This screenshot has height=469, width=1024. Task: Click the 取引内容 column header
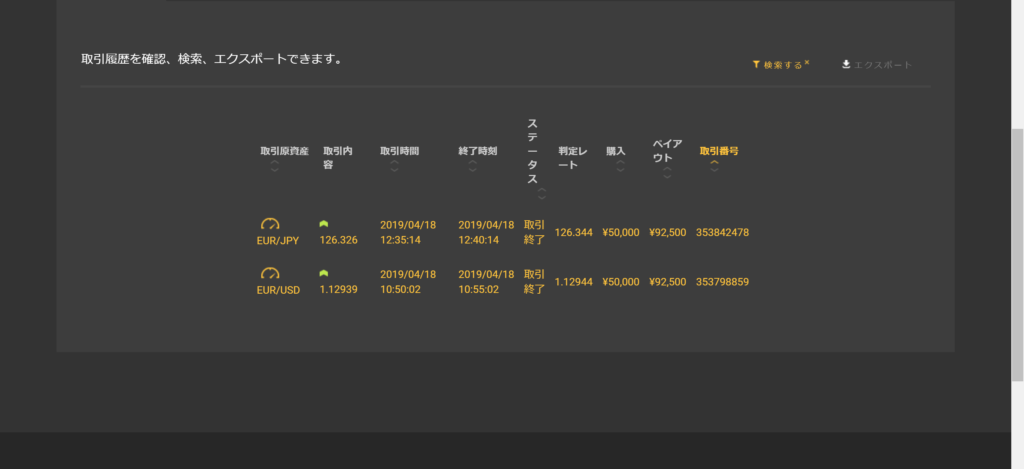pyautogui.click(x=338, y=157)
